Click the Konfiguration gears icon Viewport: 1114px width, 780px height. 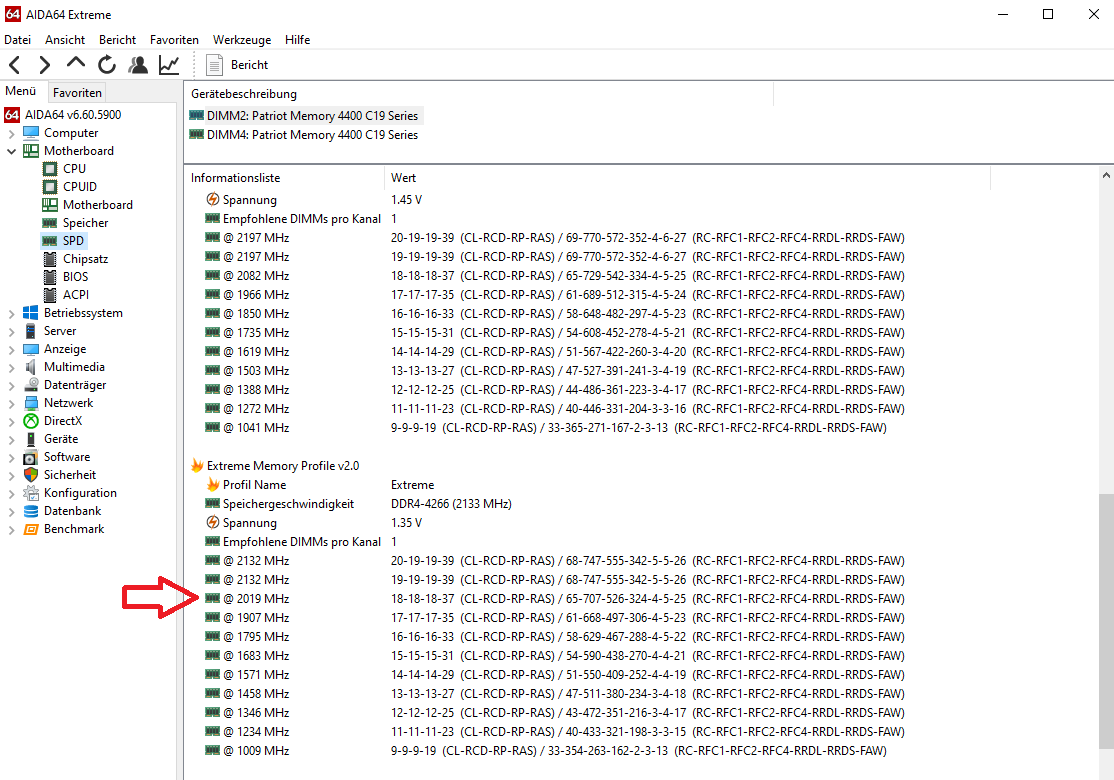click(31, 493)
